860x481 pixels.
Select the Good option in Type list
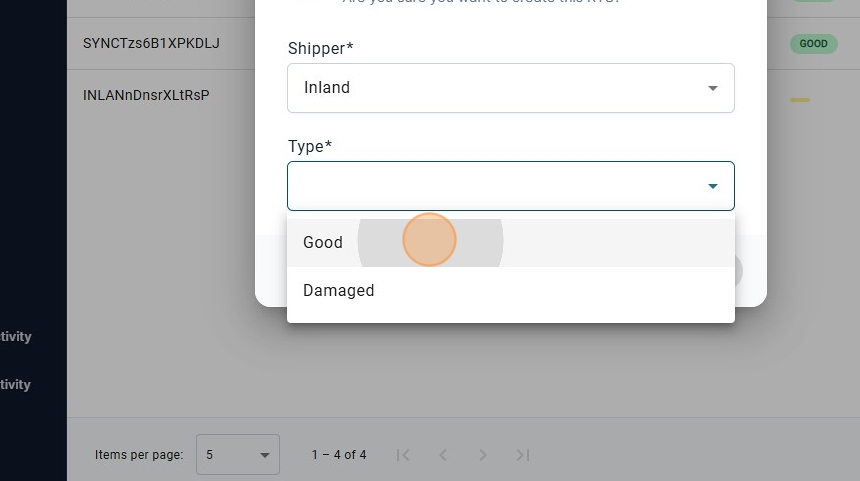323,243
